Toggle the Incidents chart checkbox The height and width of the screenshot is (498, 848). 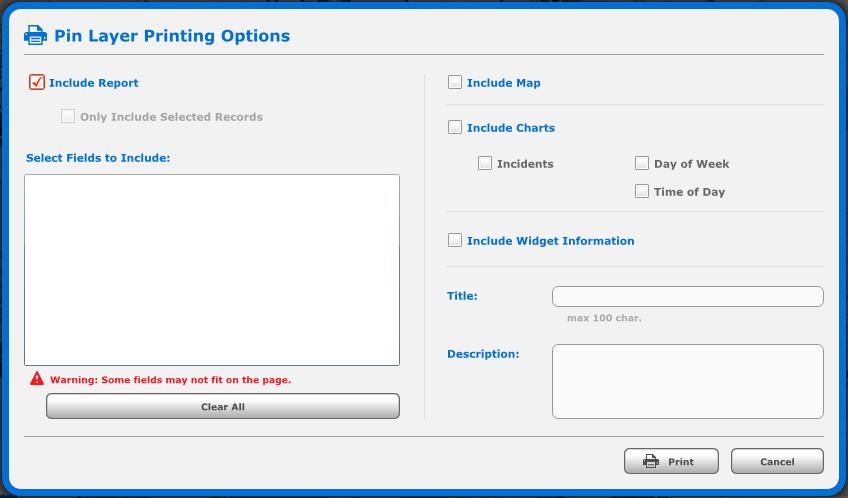click(485, 163)
